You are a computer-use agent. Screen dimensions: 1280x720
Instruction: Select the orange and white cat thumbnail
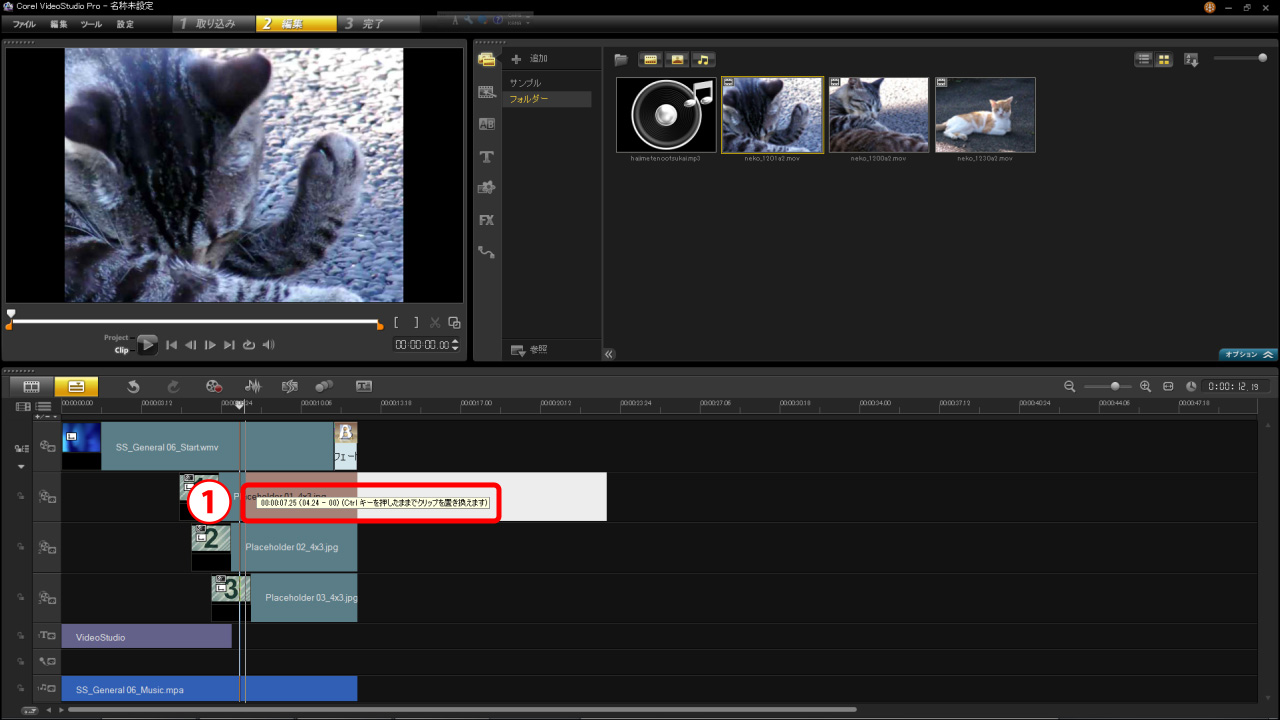(985, 115)
